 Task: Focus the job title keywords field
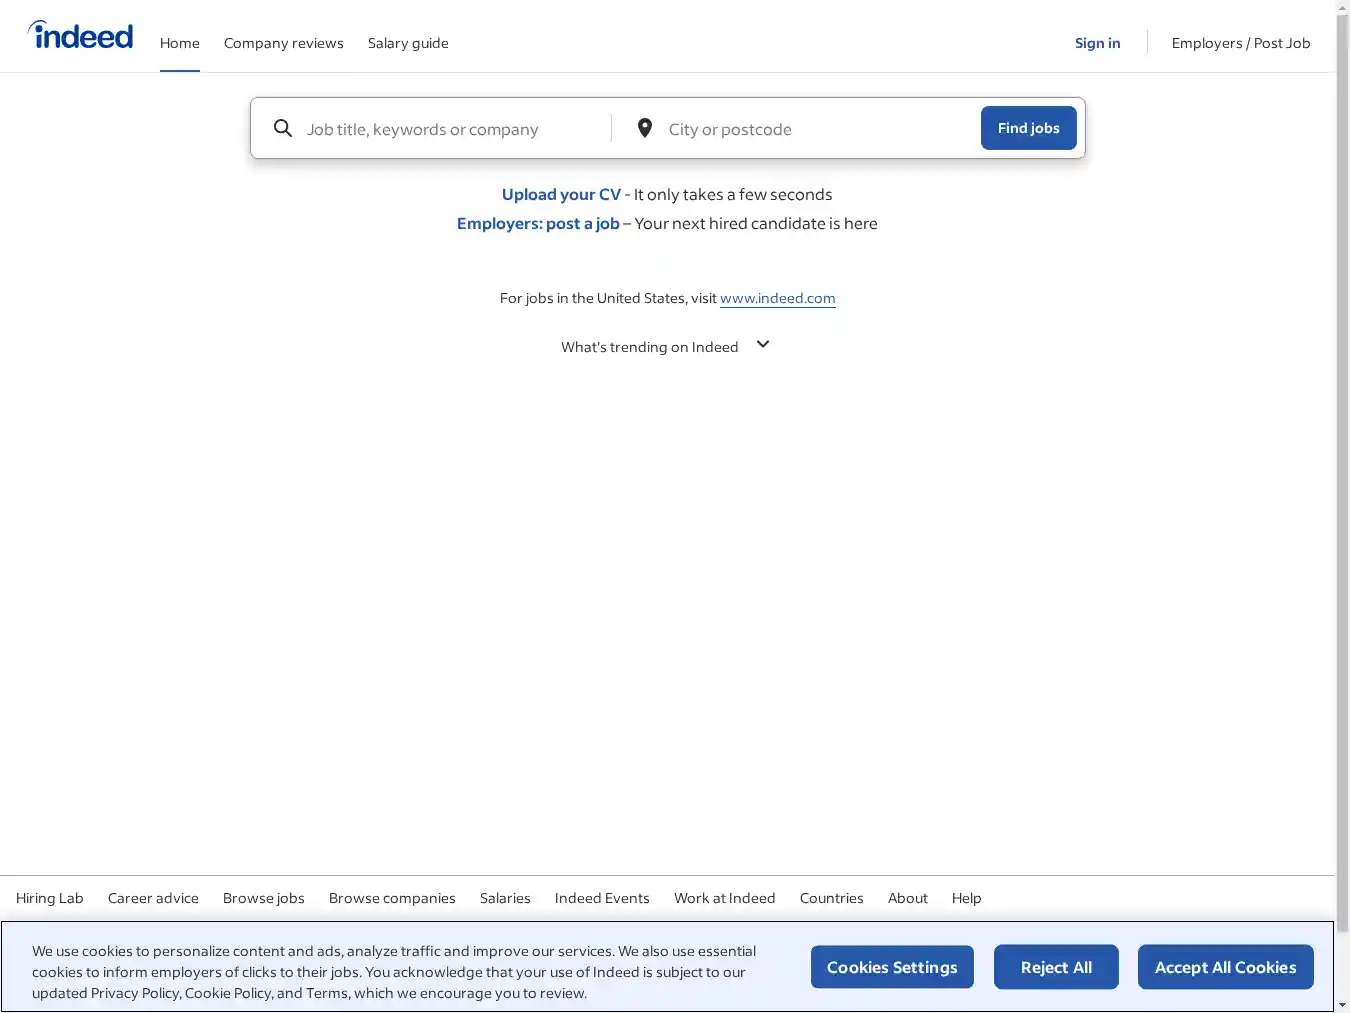(x=450, y=129)
